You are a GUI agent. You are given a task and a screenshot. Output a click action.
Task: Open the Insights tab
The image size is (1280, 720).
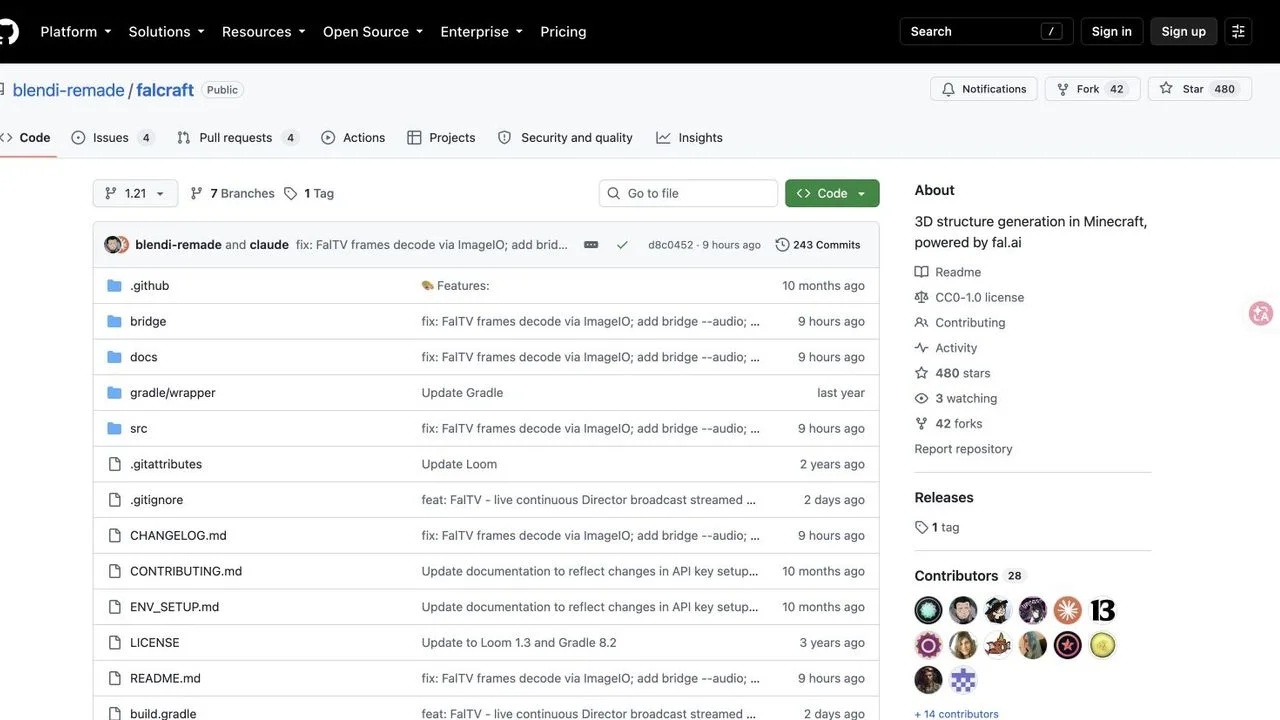coord(689,138)
